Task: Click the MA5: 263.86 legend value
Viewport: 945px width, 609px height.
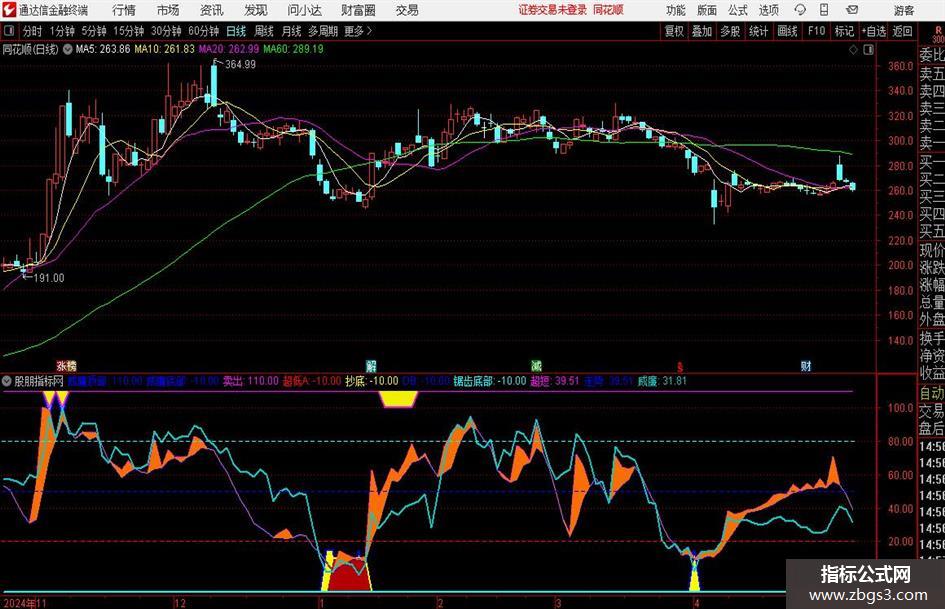Action: 103,49
